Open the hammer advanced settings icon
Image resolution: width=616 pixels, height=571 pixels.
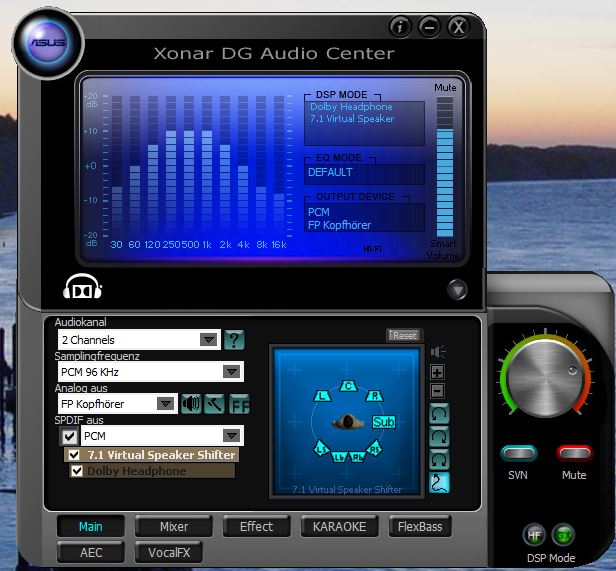[x=214, y=404]
